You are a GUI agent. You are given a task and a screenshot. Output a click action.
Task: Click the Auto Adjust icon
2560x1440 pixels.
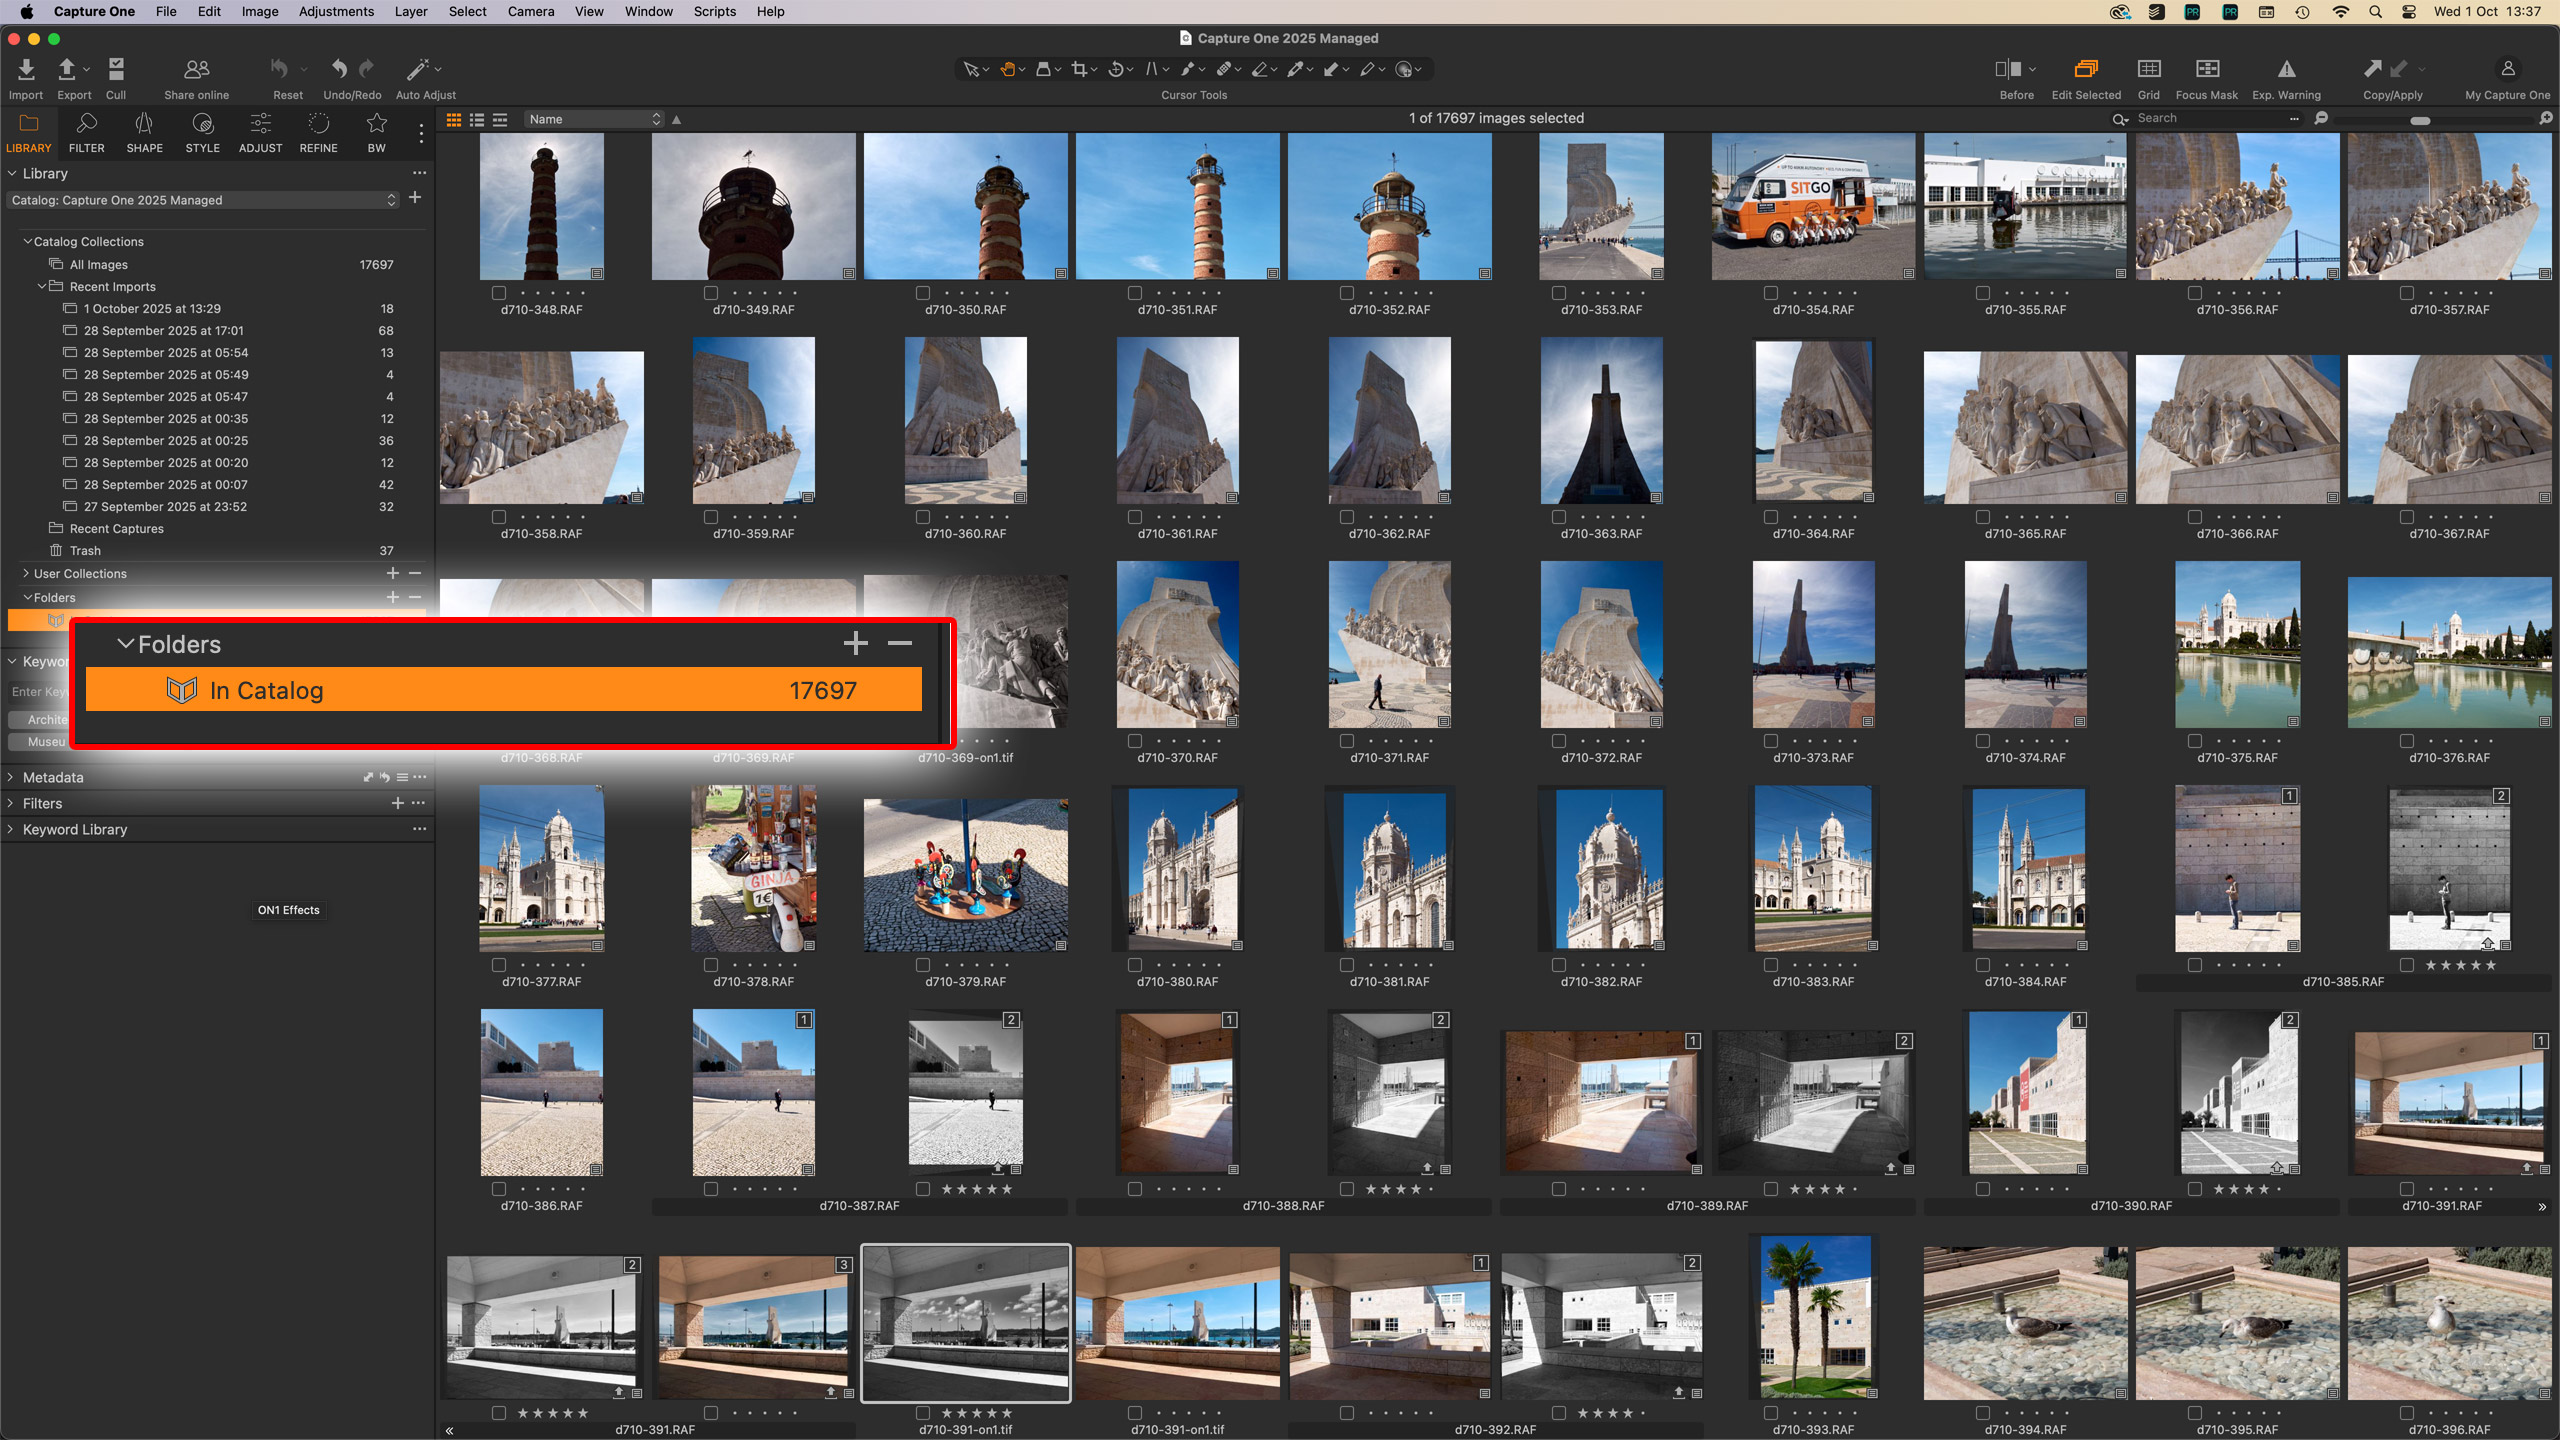420,70
